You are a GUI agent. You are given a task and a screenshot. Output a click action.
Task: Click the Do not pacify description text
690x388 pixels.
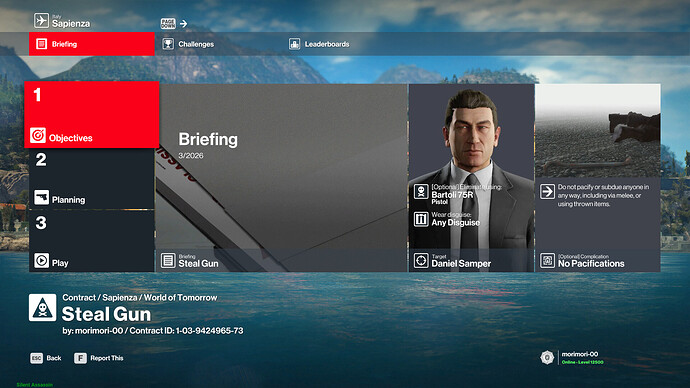[603, 195]
